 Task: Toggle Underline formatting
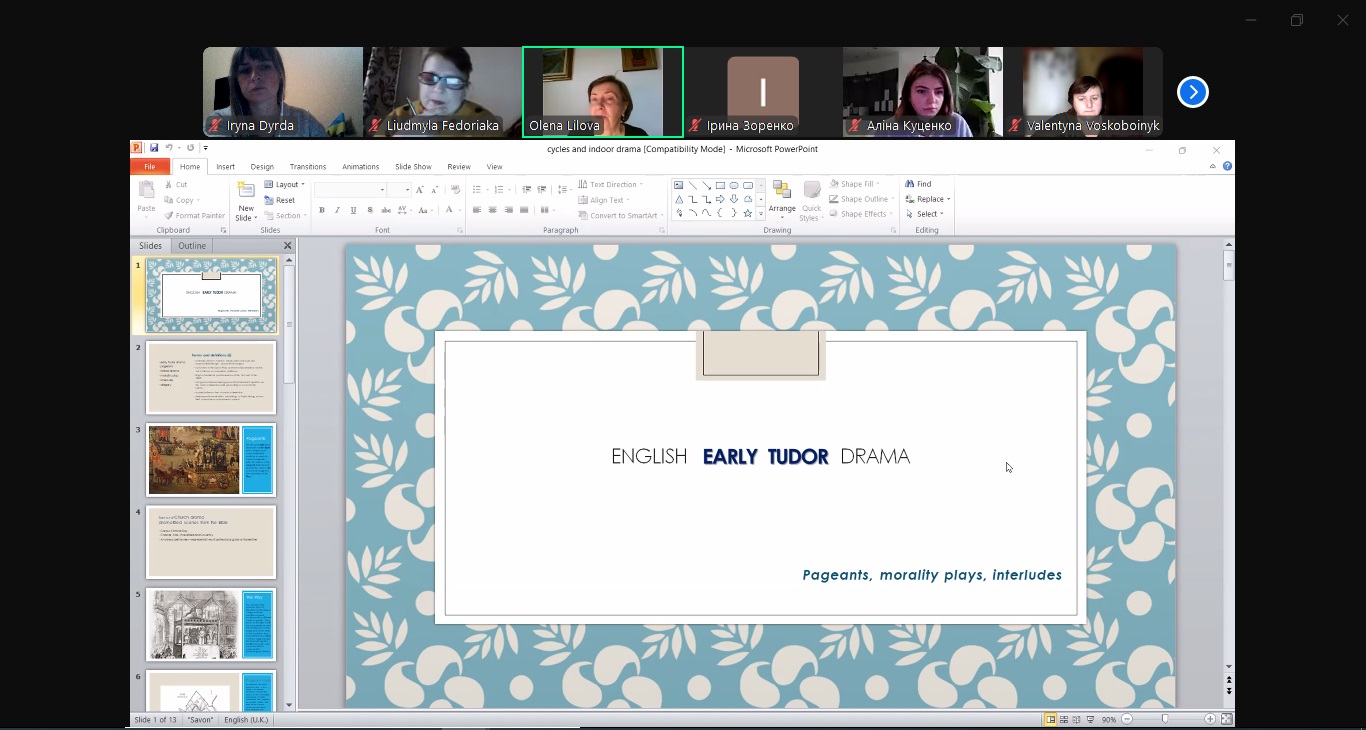pyautogui.click(x=353, y=210)
